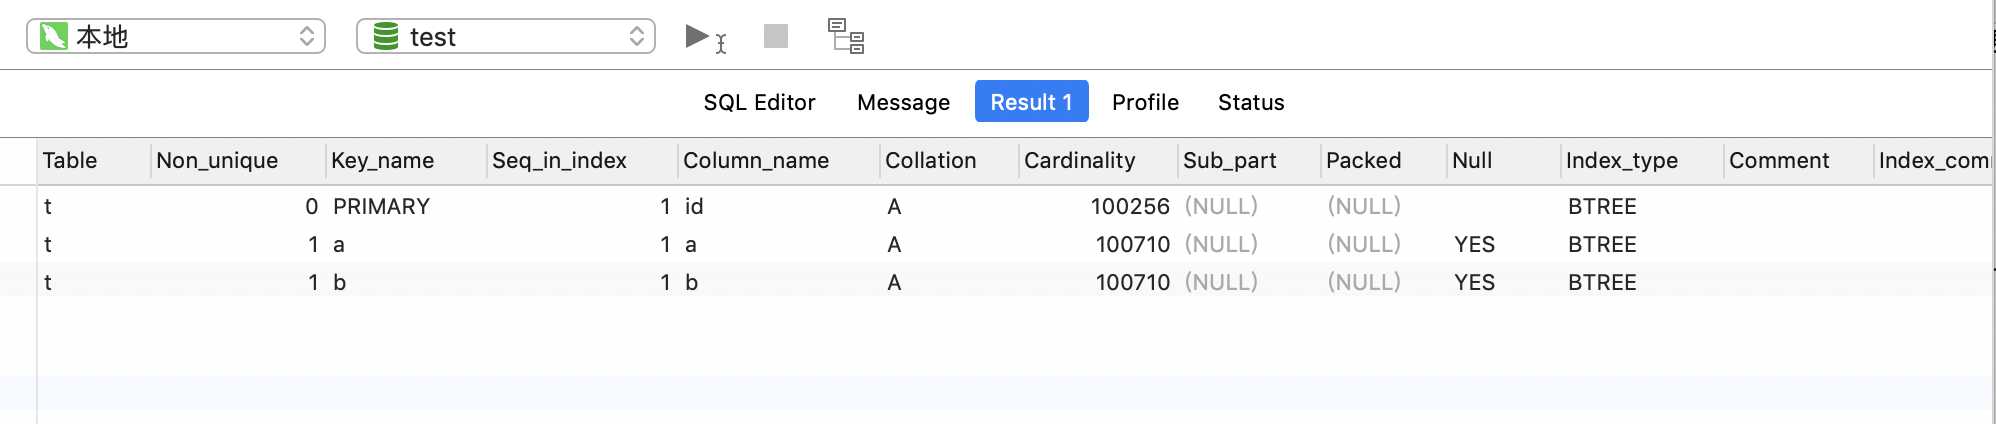Screen dimensions: 1996x424
Task: Click the Index_type column header
Action: click(1621, 160)
